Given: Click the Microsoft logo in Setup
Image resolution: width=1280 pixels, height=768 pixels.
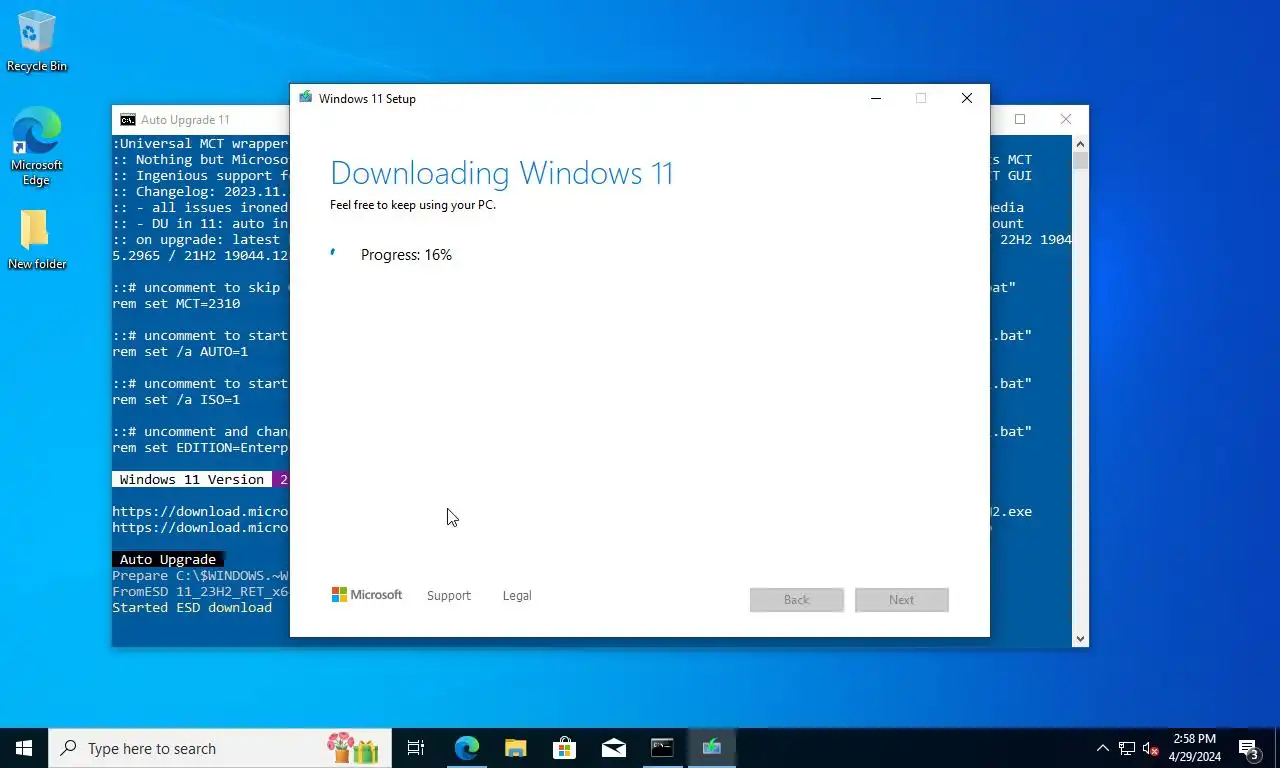Looking at the screenshot, I should (x=367, y=595).
